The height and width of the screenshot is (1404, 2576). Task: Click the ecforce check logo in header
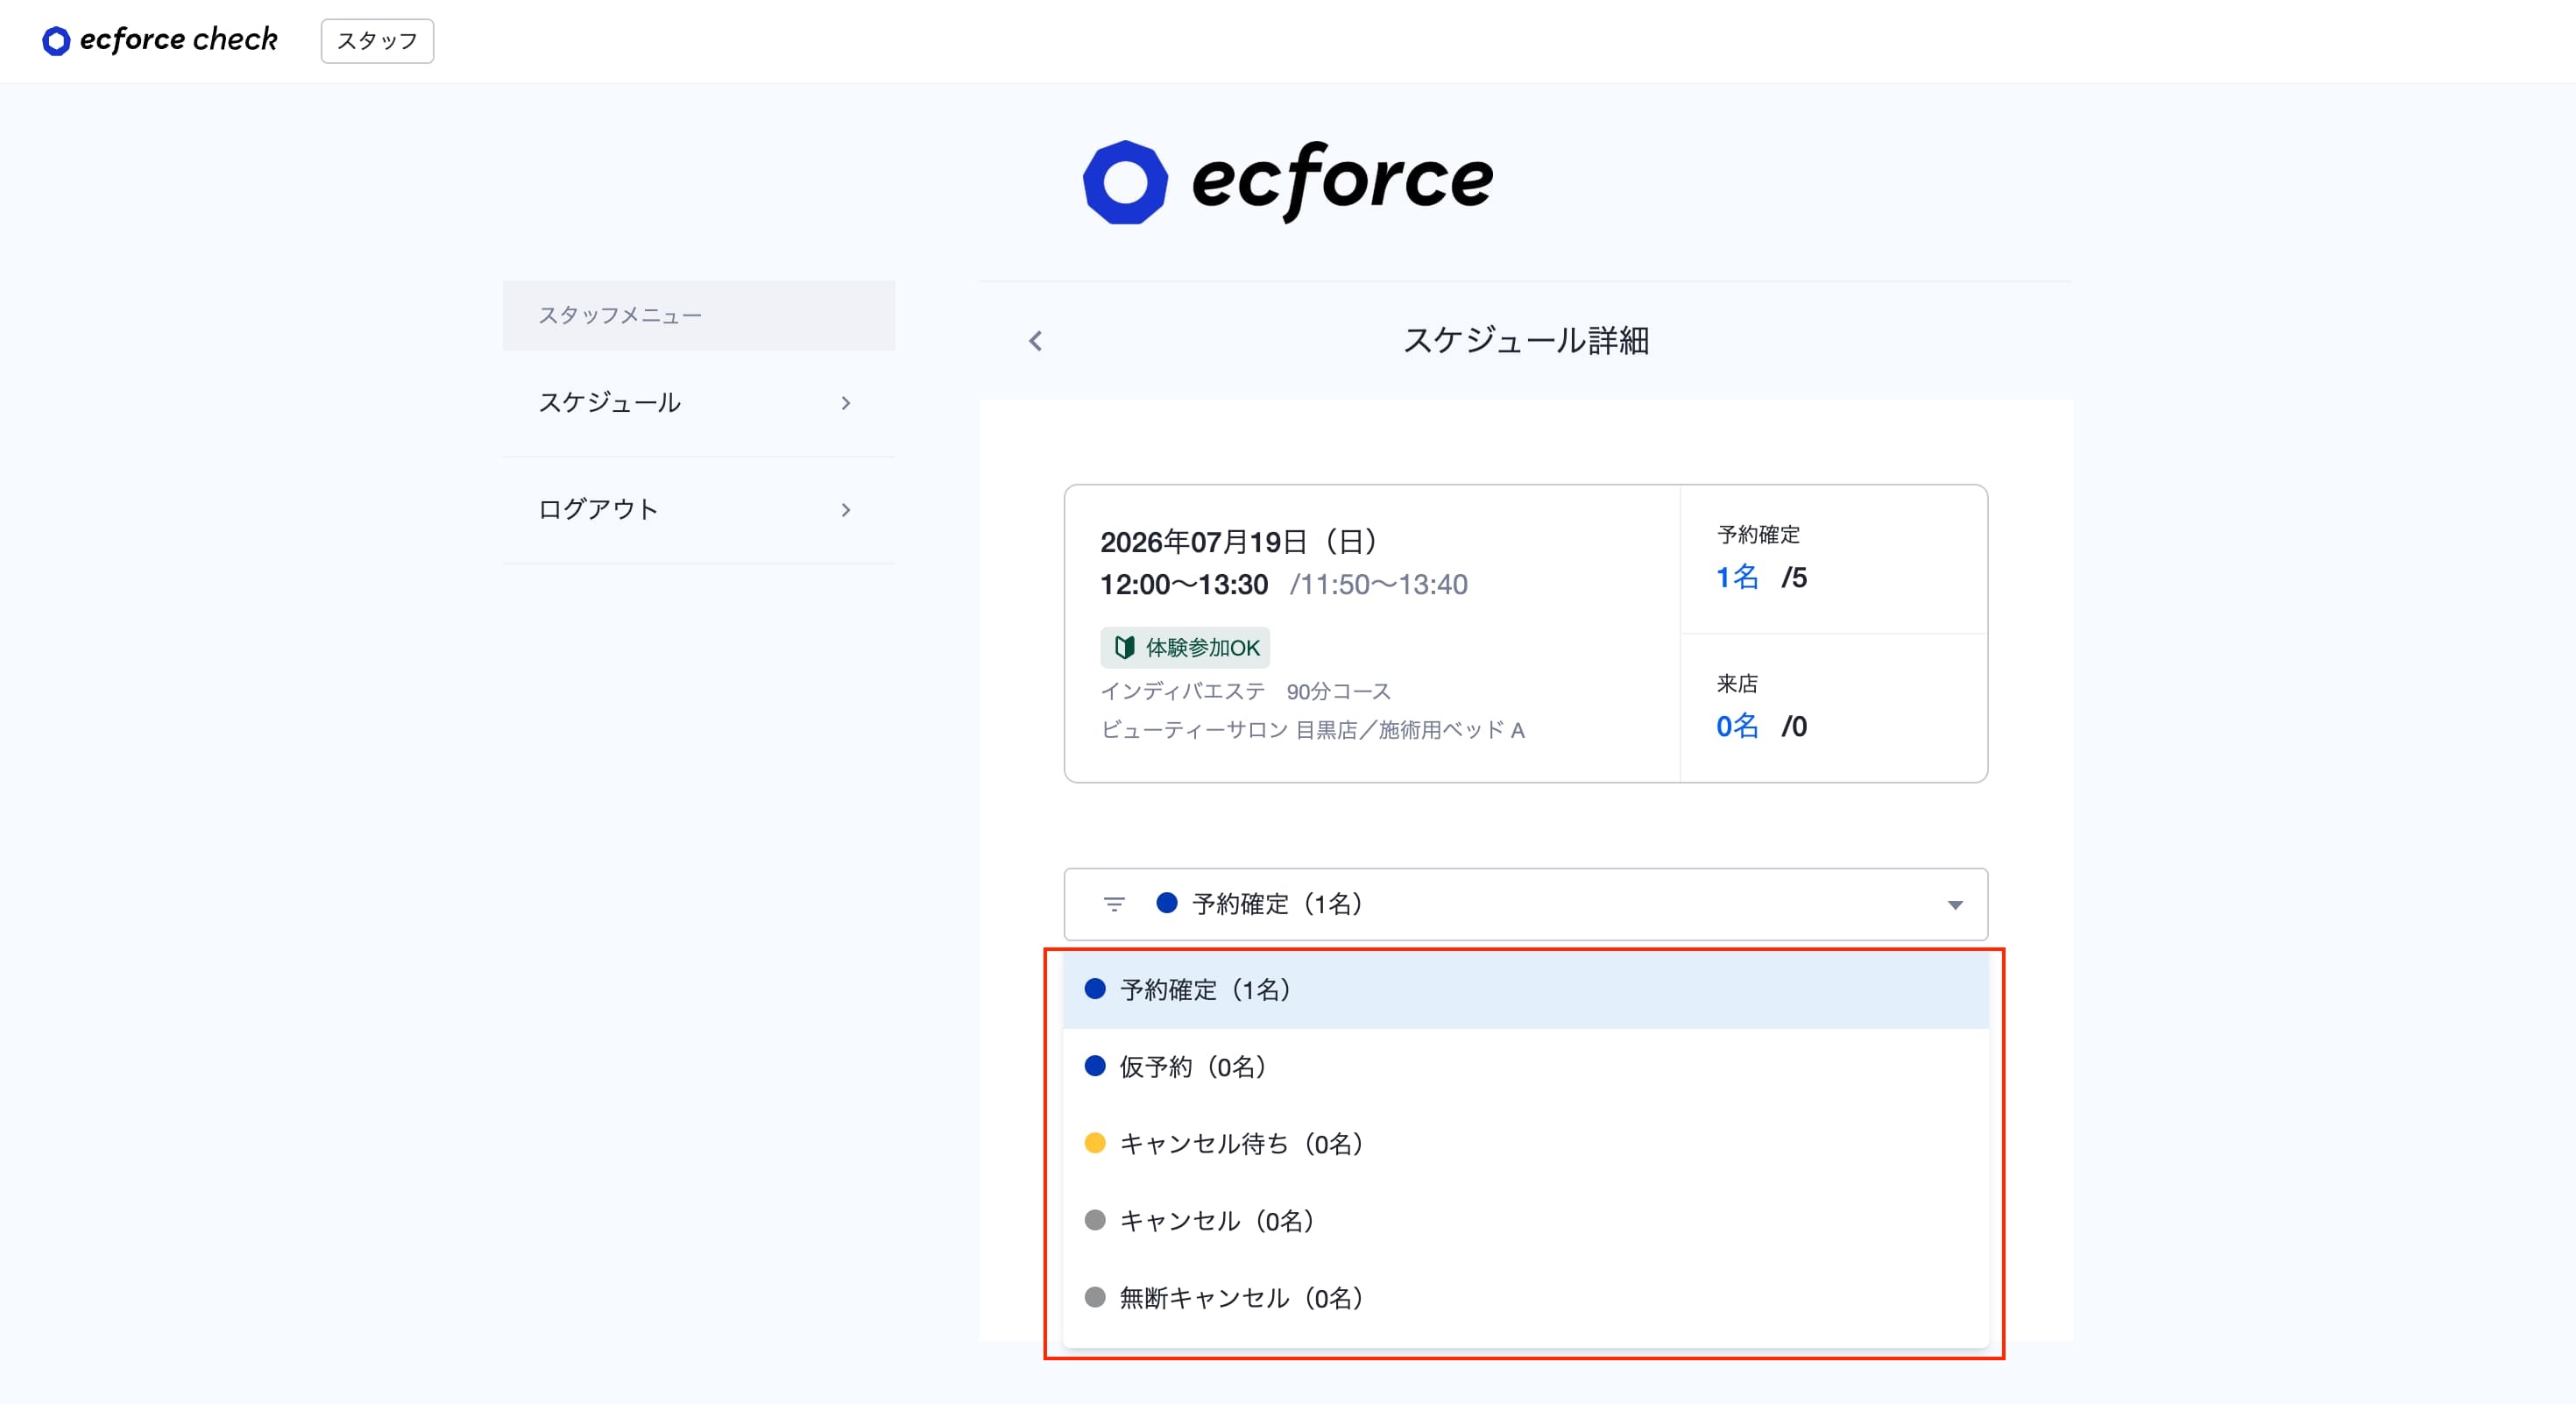(160, 40)
